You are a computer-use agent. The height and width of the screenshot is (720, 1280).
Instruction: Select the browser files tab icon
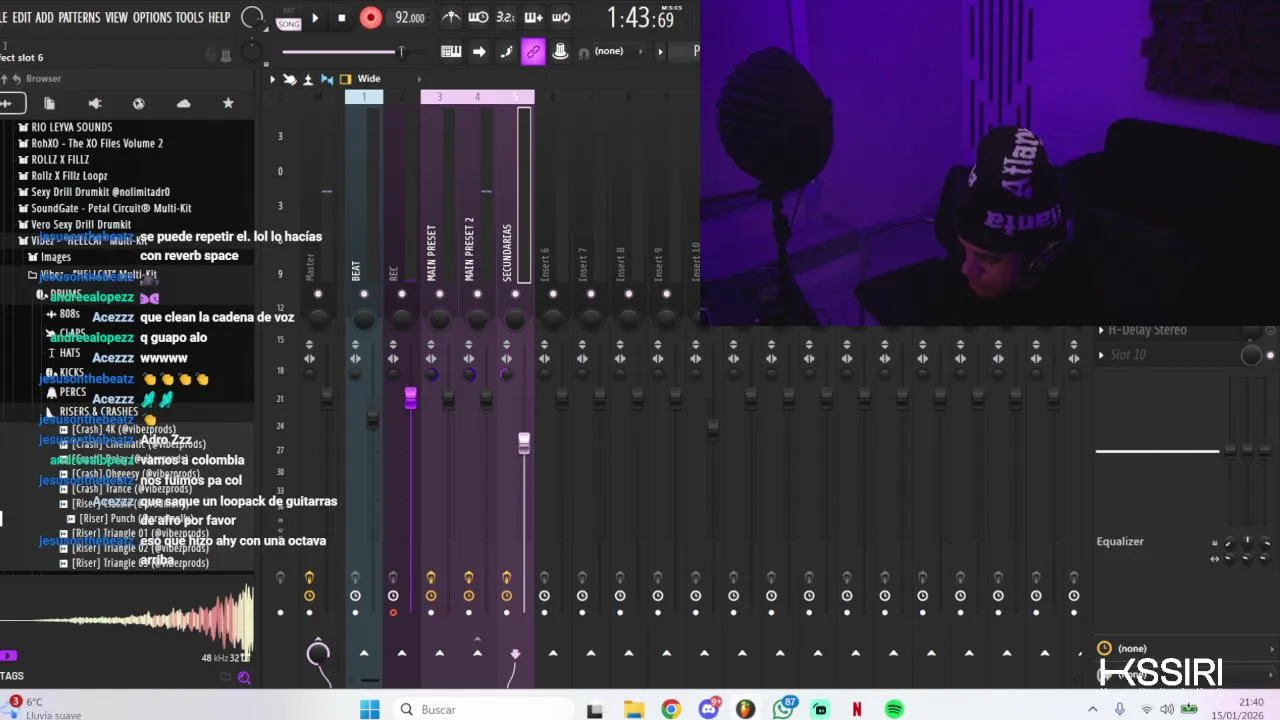[49, 103]
